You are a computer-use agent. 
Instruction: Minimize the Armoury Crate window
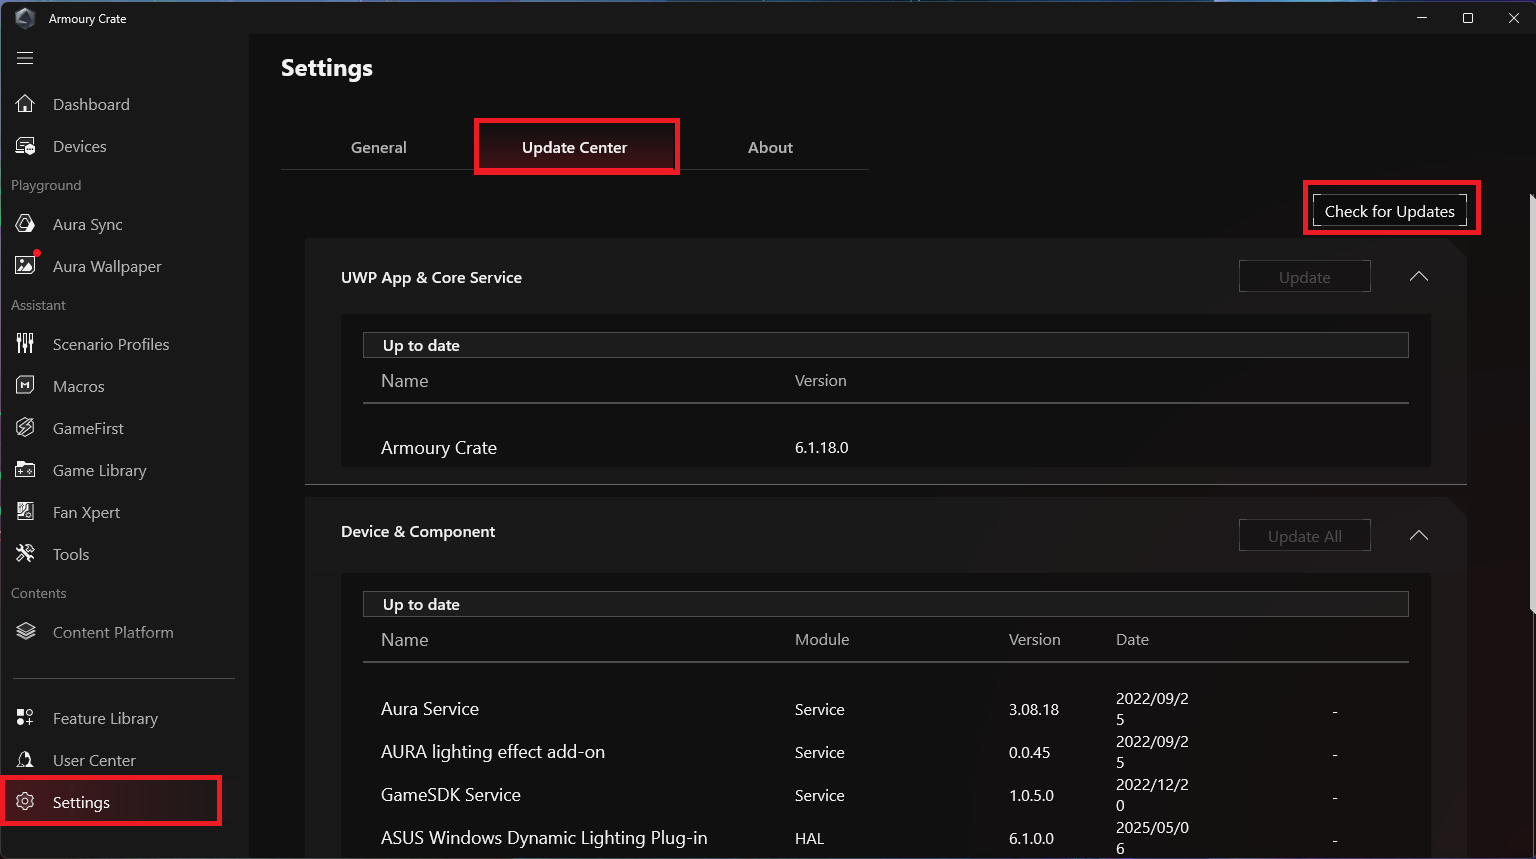[x=1422, y=18]
